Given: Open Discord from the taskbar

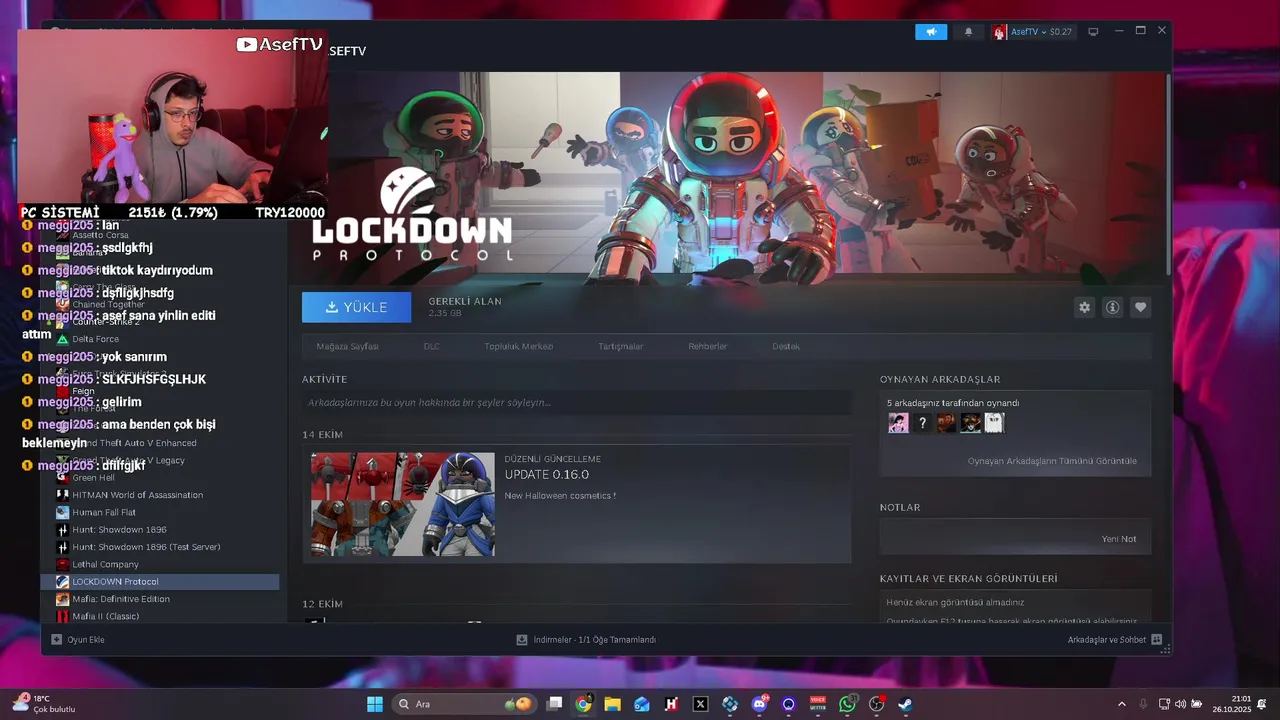Looking at the screenshot, I should 759,704.
